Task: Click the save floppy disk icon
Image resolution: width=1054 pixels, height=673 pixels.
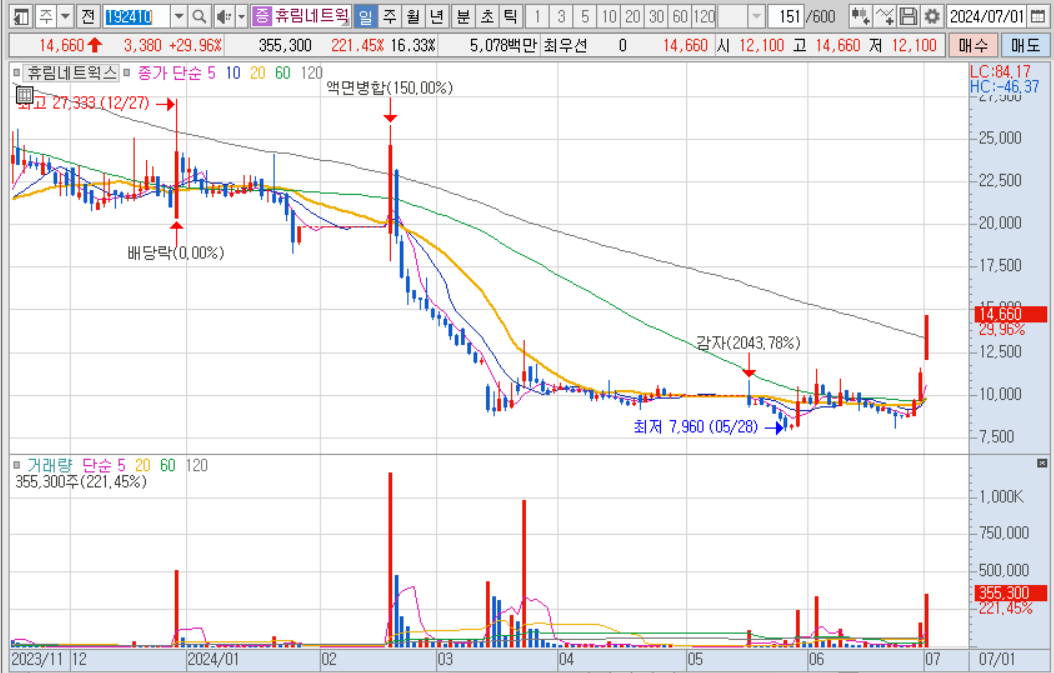Action: pyautogui.click(x=908, y=16)
